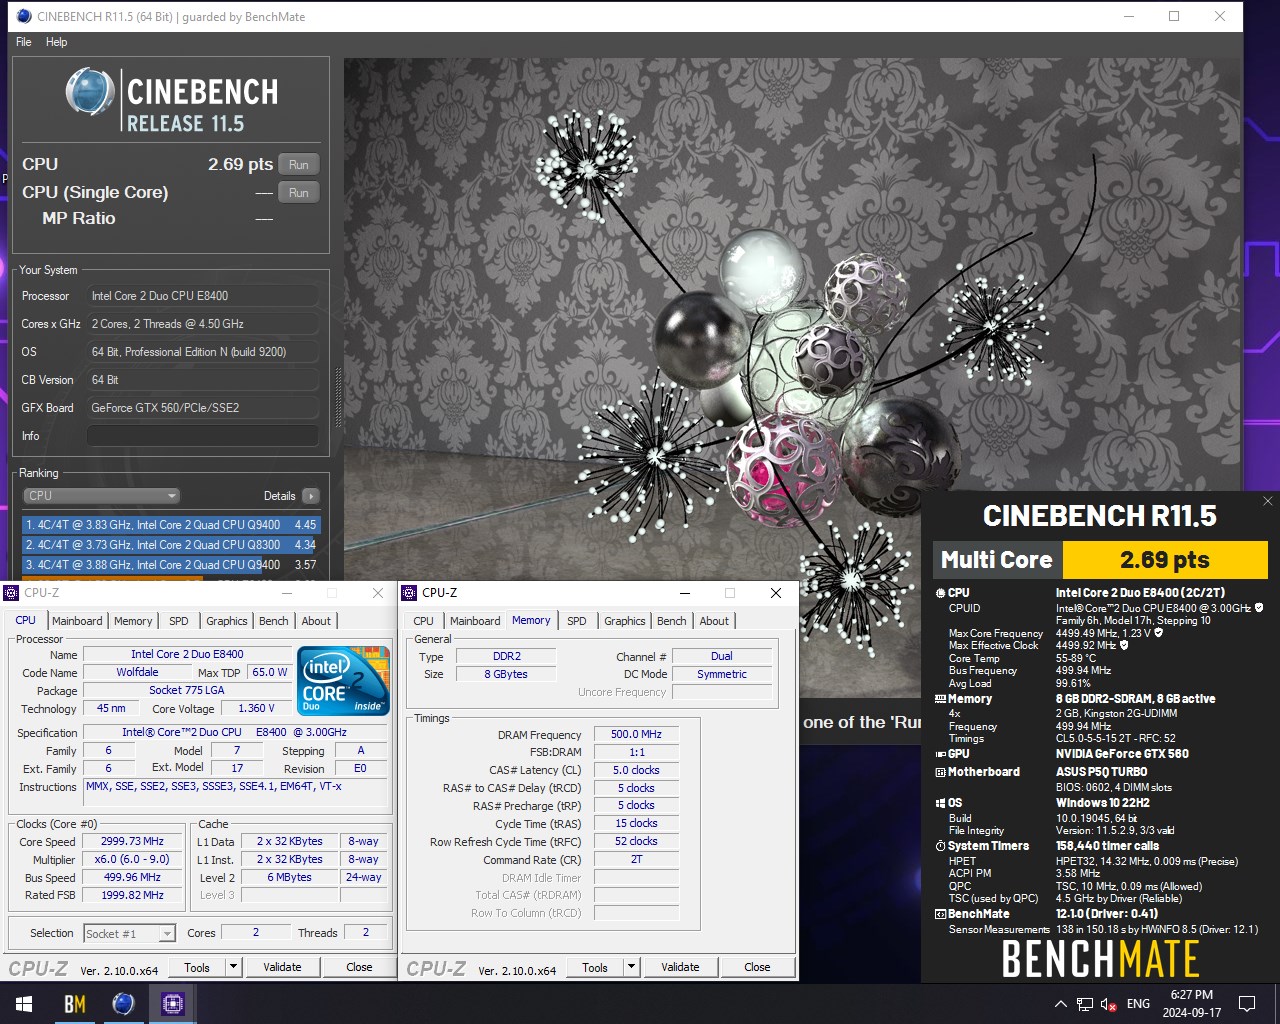
Task: Select ranking entry Core 2 Quad Q9400 4.45
Action: (170, 525)
